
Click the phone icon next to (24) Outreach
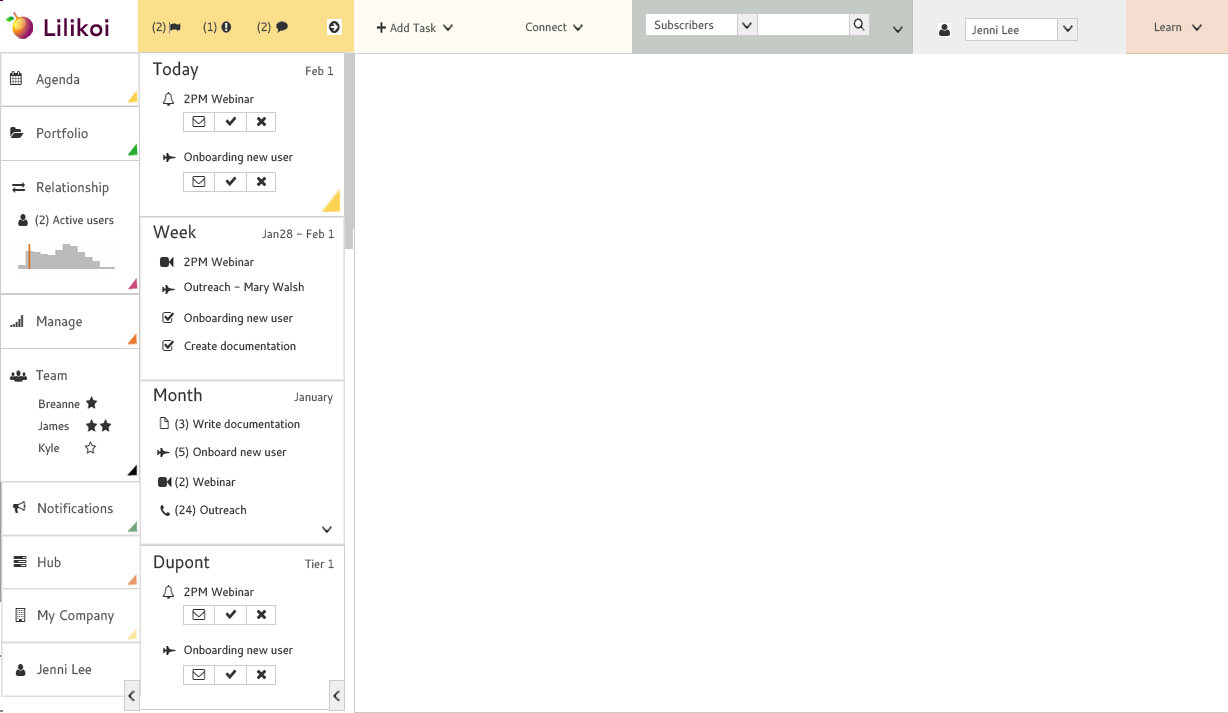(x=165, y=510)
